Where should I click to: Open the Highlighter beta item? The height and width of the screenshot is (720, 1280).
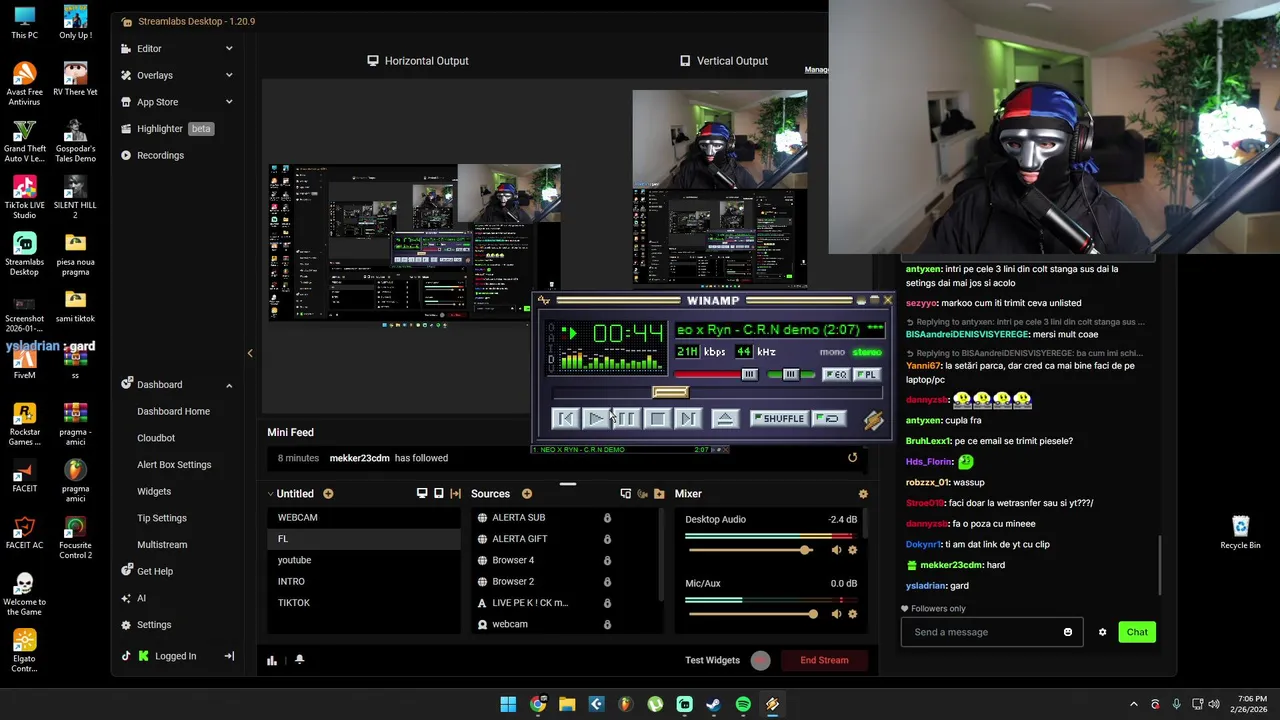click(x=167, y=128)
